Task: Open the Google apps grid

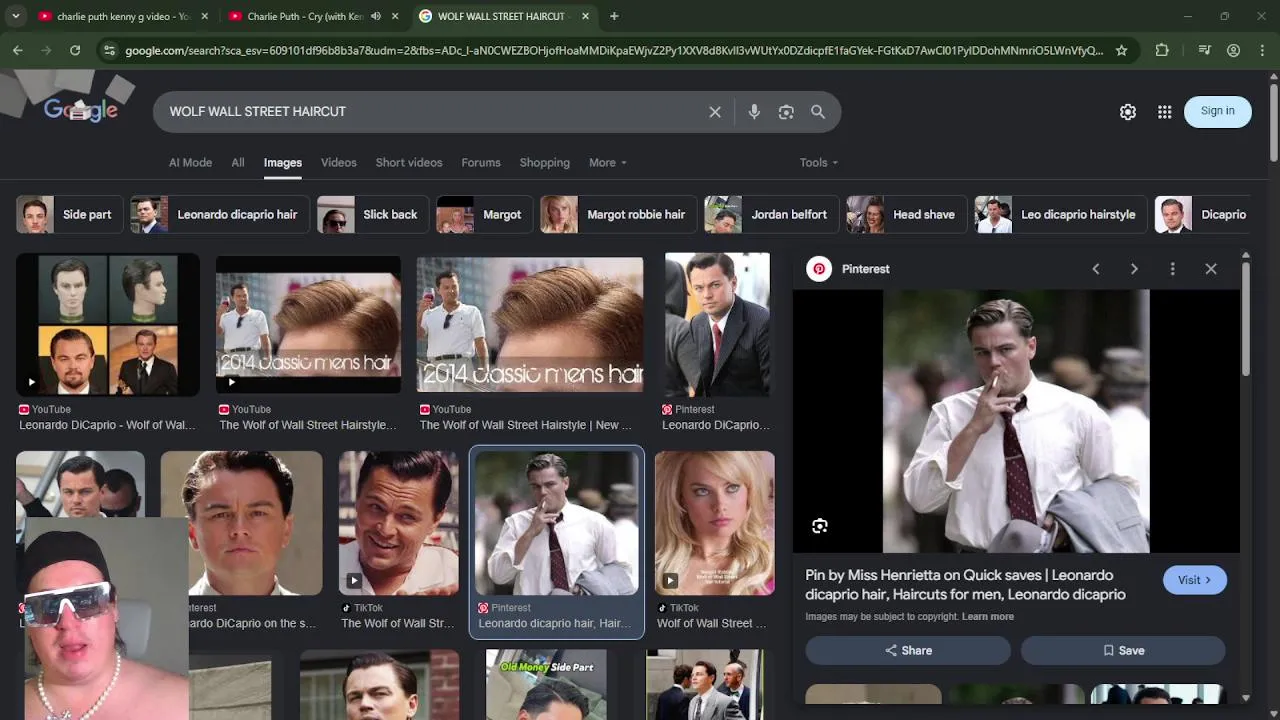Action: [x=1165, y=112]
